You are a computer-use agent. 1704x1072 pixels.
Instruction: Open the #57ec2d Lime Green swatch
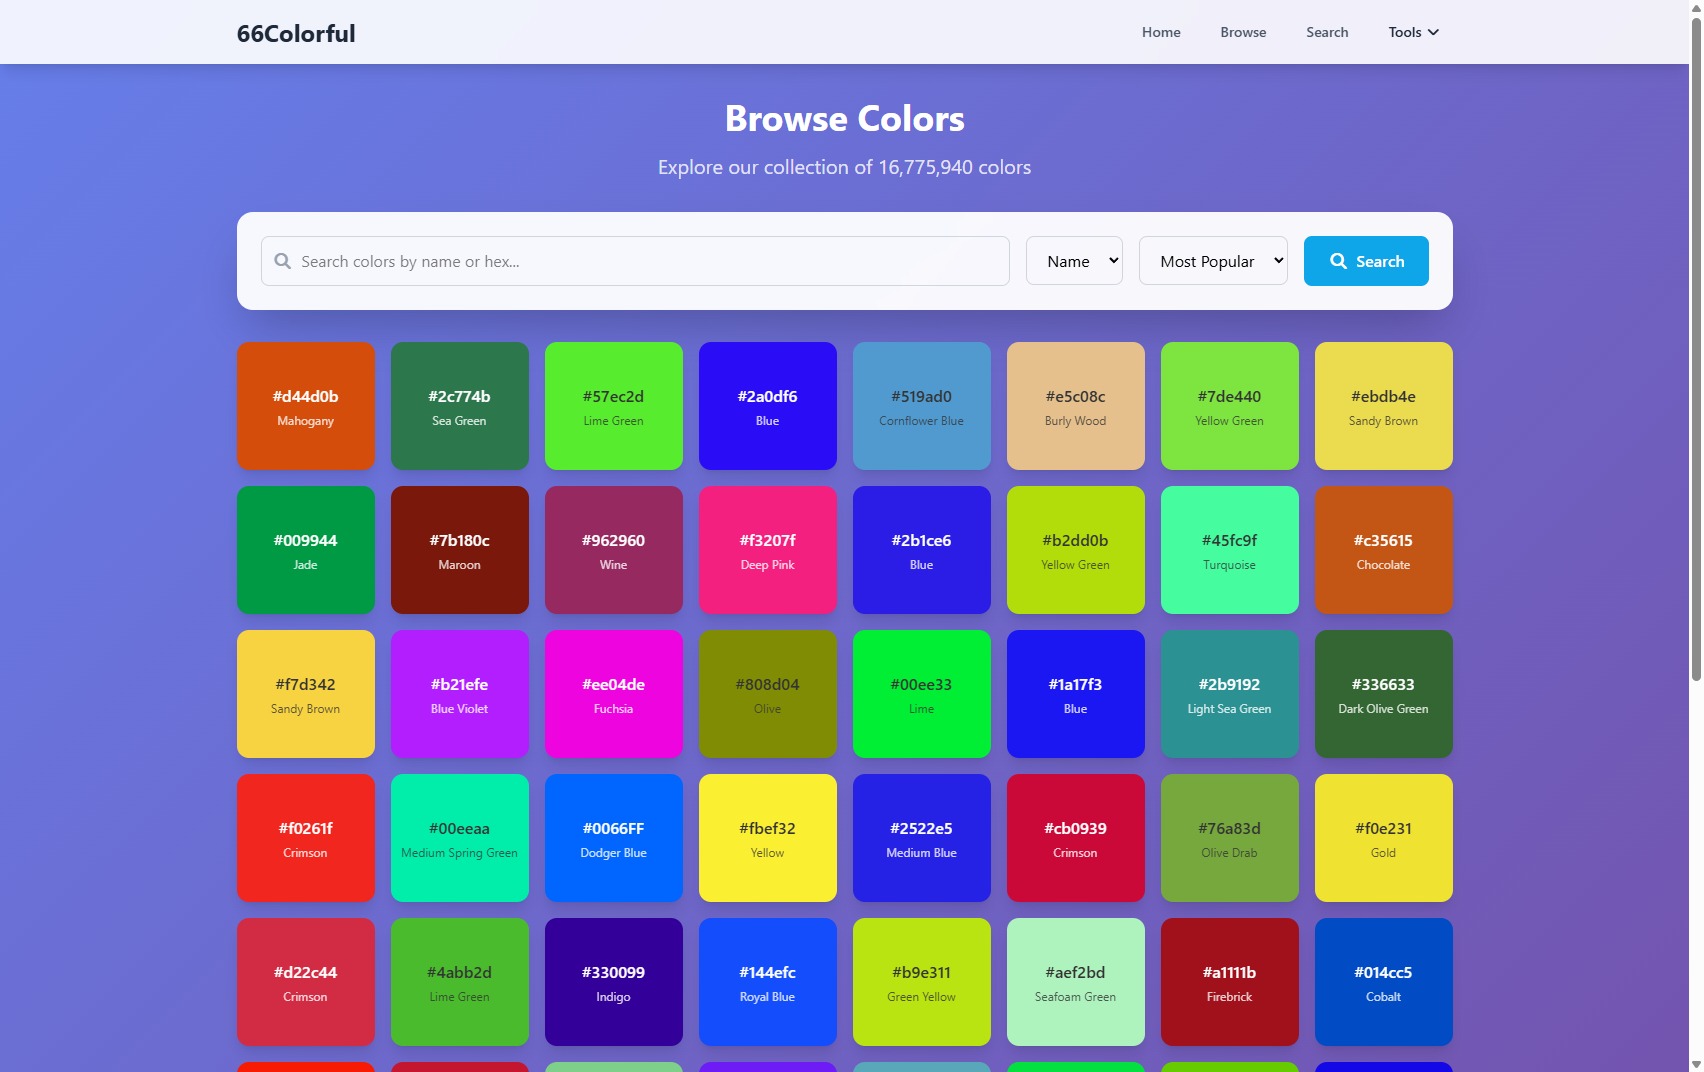tap(614, 406)
